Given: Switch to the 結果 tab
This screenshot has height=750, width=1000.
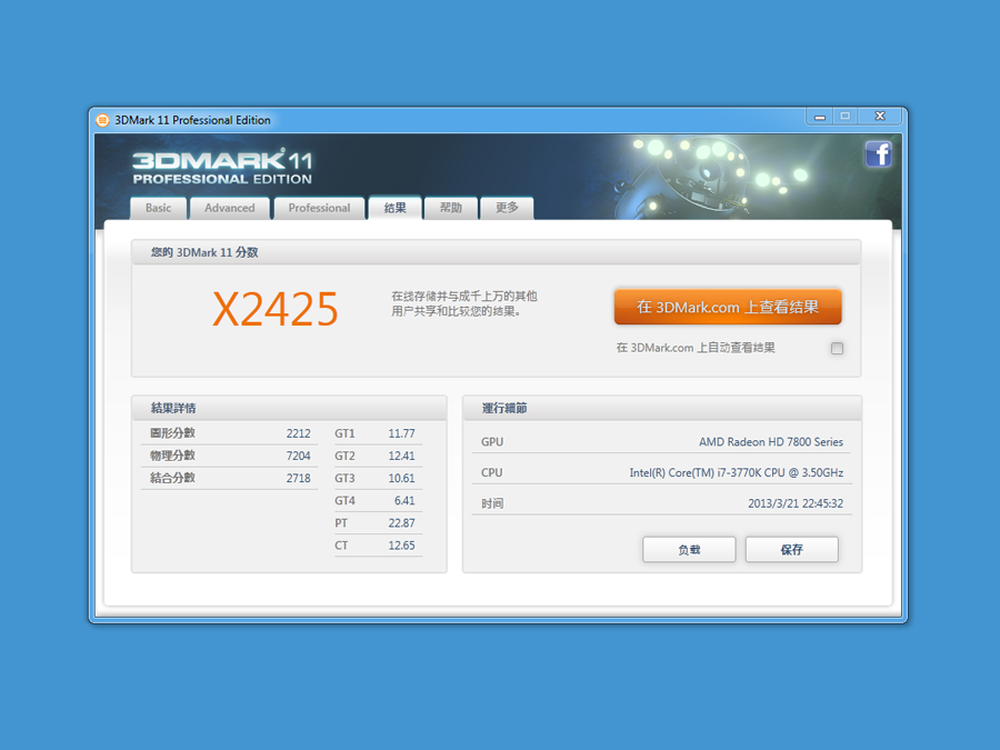Looking at the screenshot, I should [x=395, y=208].
